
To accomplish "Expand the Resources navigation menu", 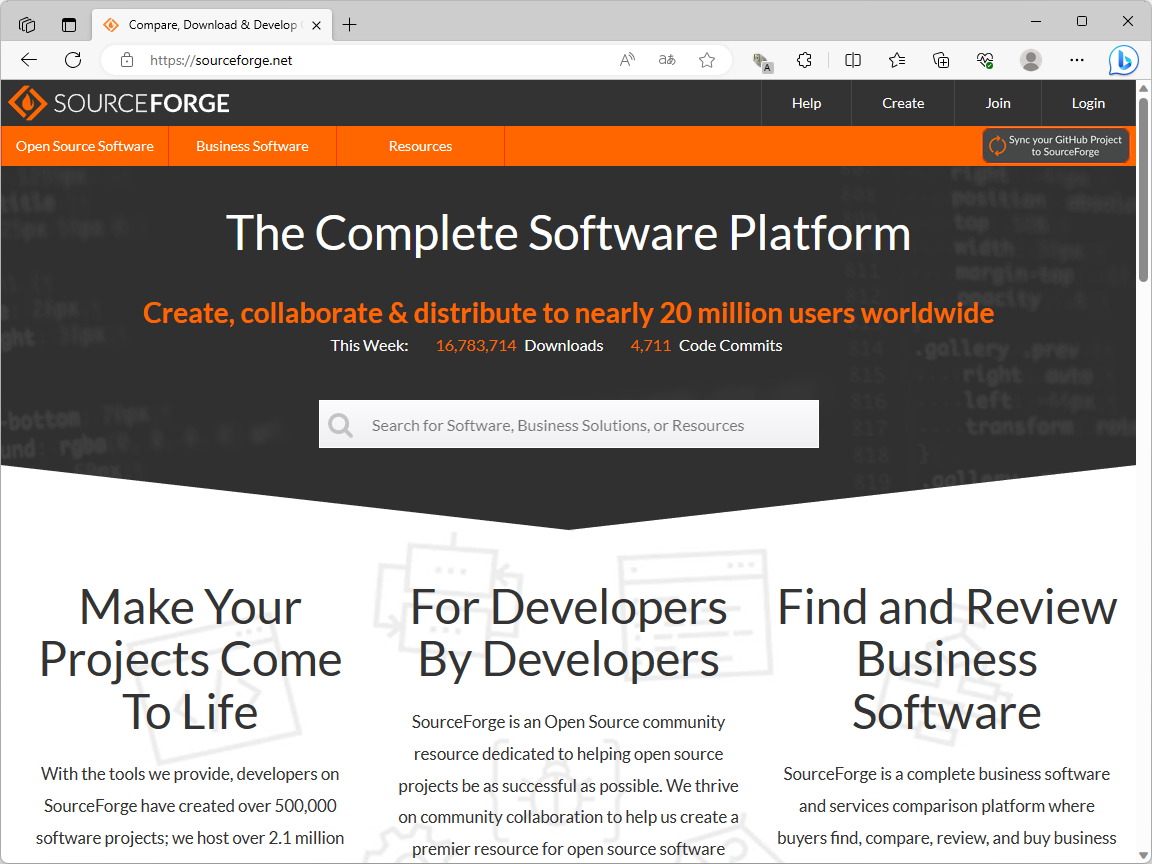I will pyautogui.click(x=420, y=146).
